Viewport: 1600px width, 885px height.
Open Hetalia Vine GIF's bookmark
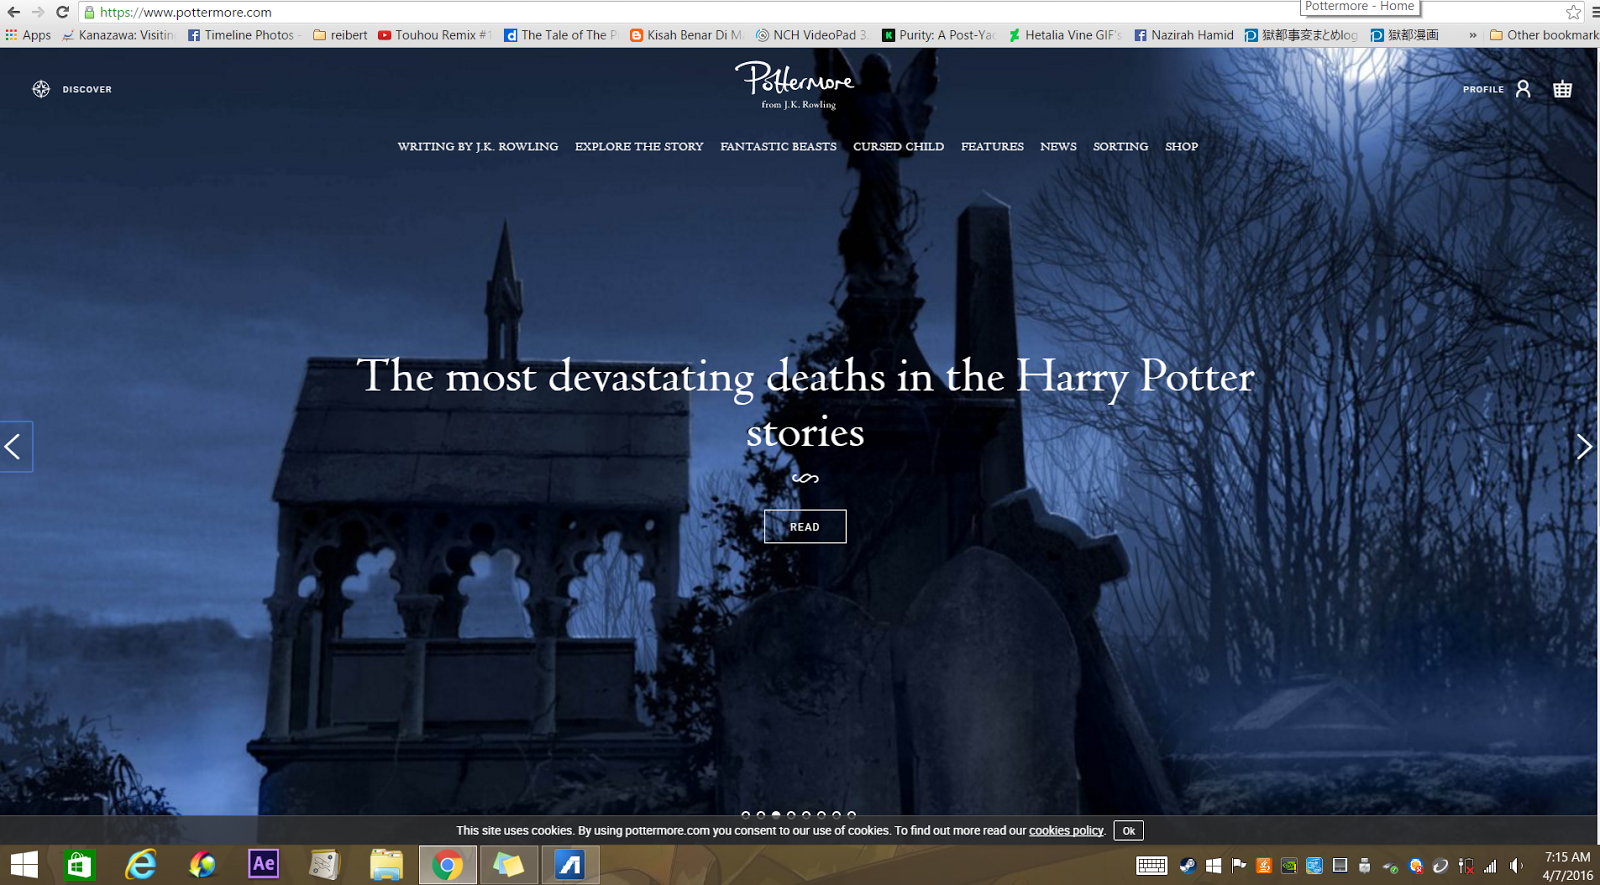[1065, 35]
